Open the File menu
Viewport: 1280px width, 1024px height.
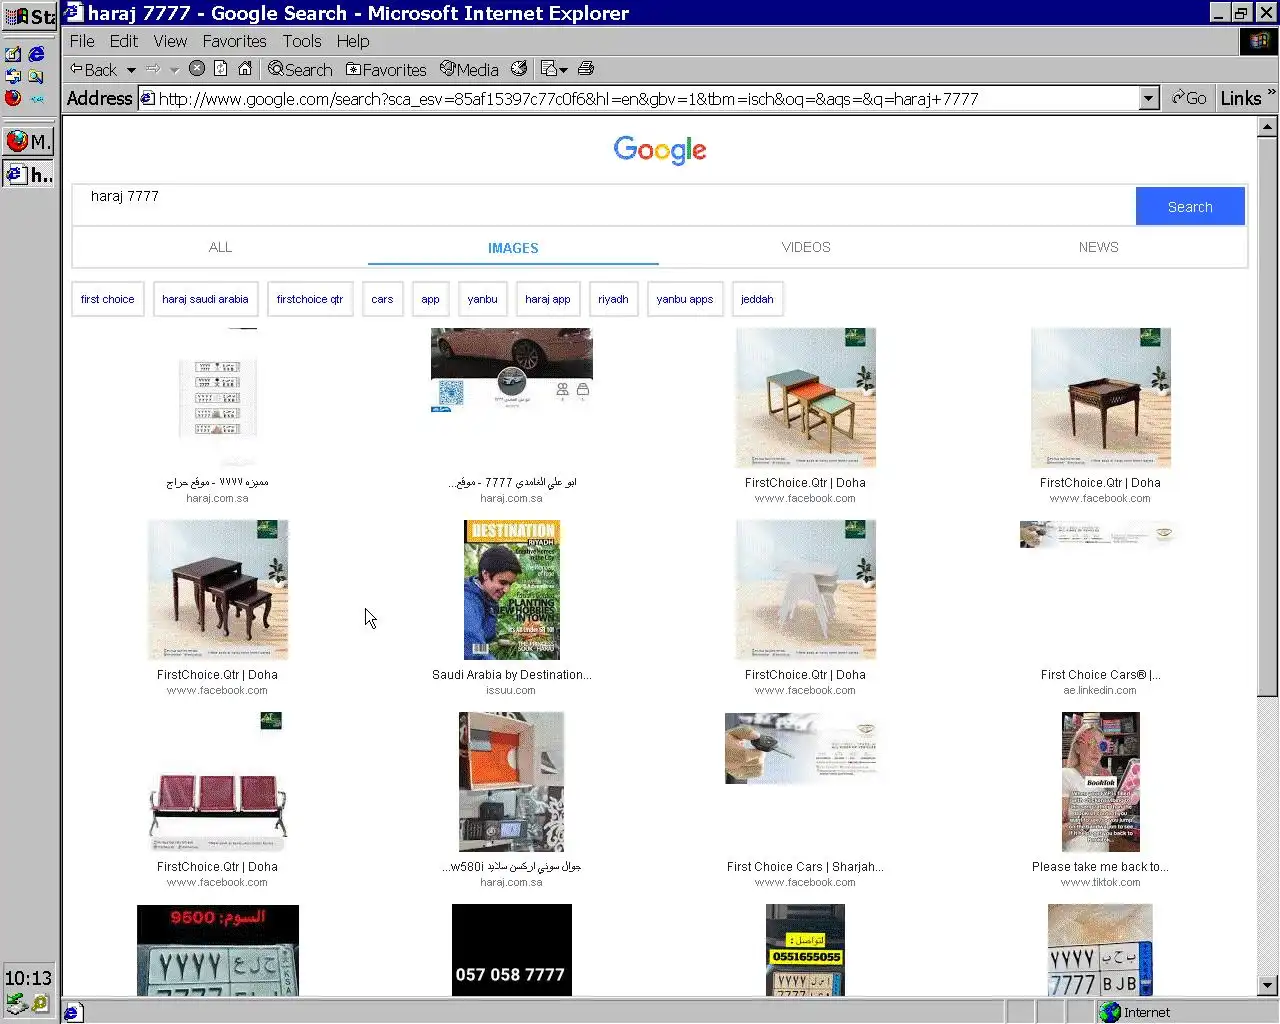coord(82,41)
